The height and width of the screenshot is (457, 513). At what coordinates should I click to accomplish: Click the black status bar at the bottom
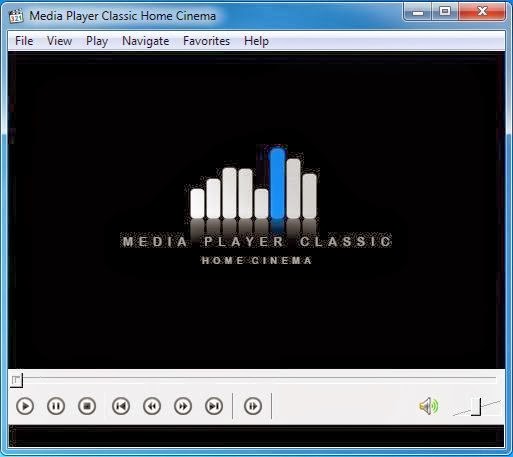pyautogui.click(x=256, y=436)
